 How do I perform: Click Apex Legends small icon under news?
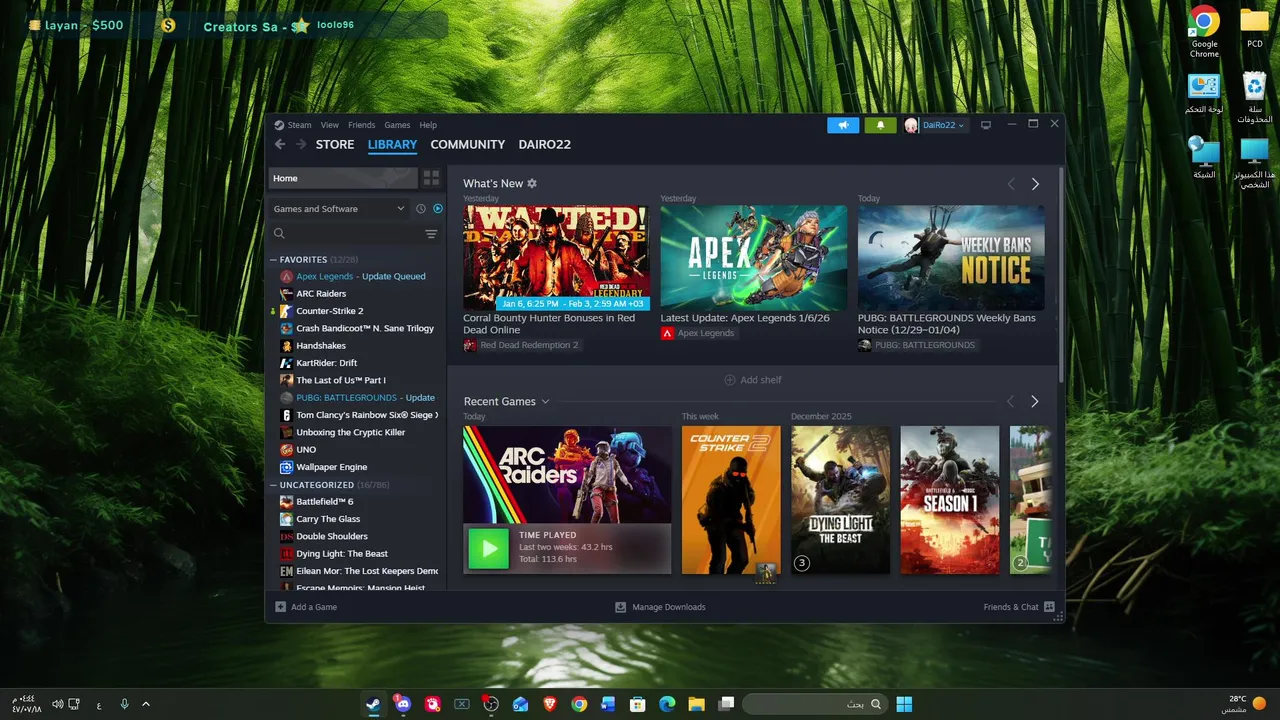(667, 333)
